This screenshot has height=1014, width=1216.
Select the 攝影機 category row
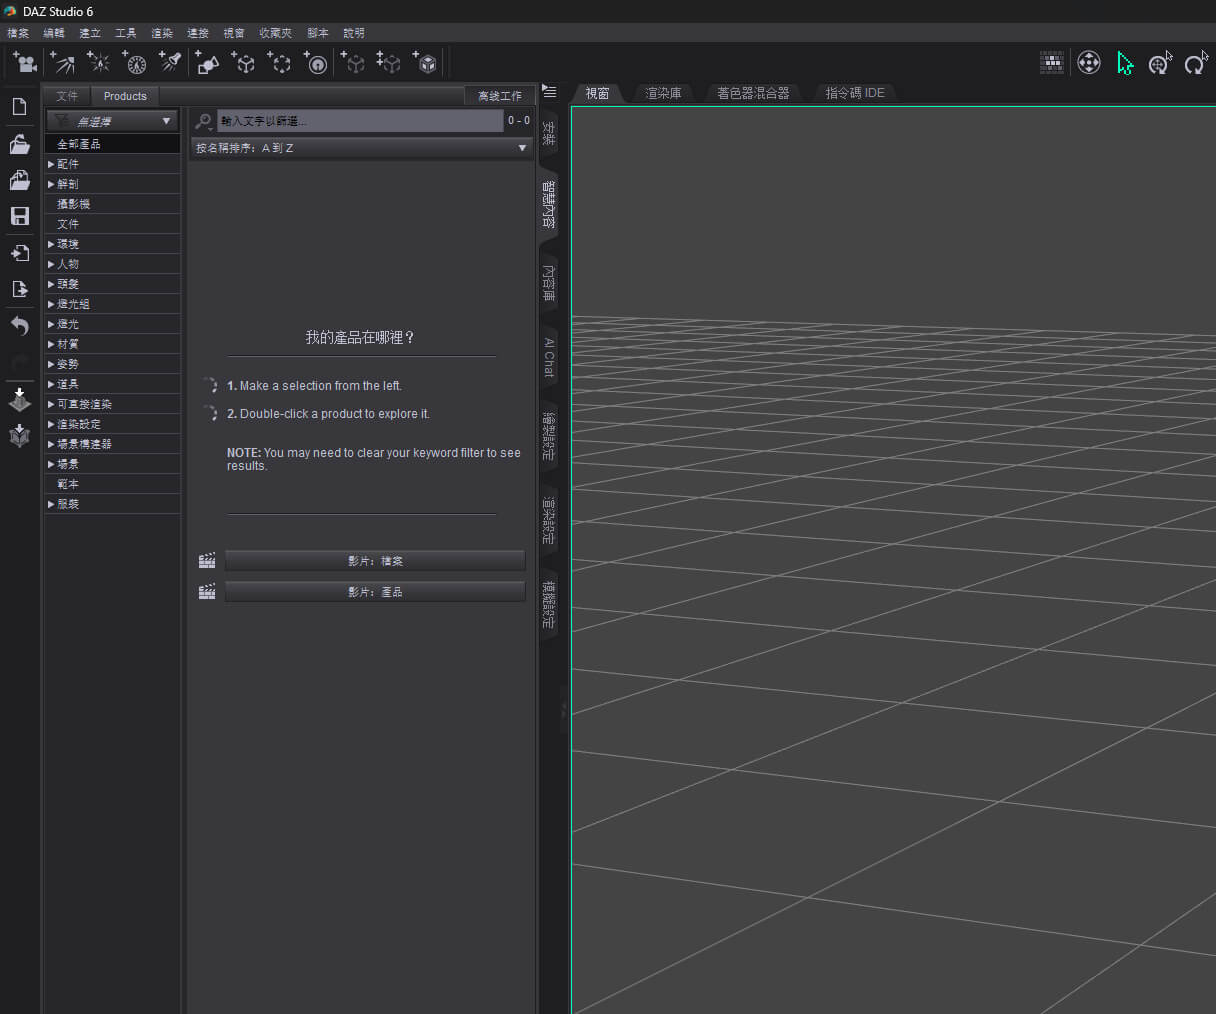click(113, 204)
